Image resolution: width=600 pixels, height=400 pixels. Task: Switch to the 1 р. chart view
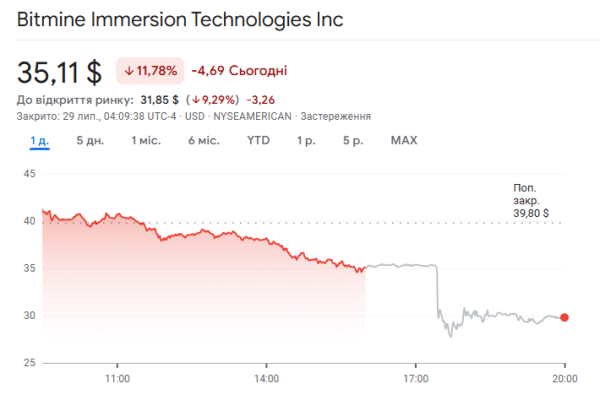[x=306, y=140]
